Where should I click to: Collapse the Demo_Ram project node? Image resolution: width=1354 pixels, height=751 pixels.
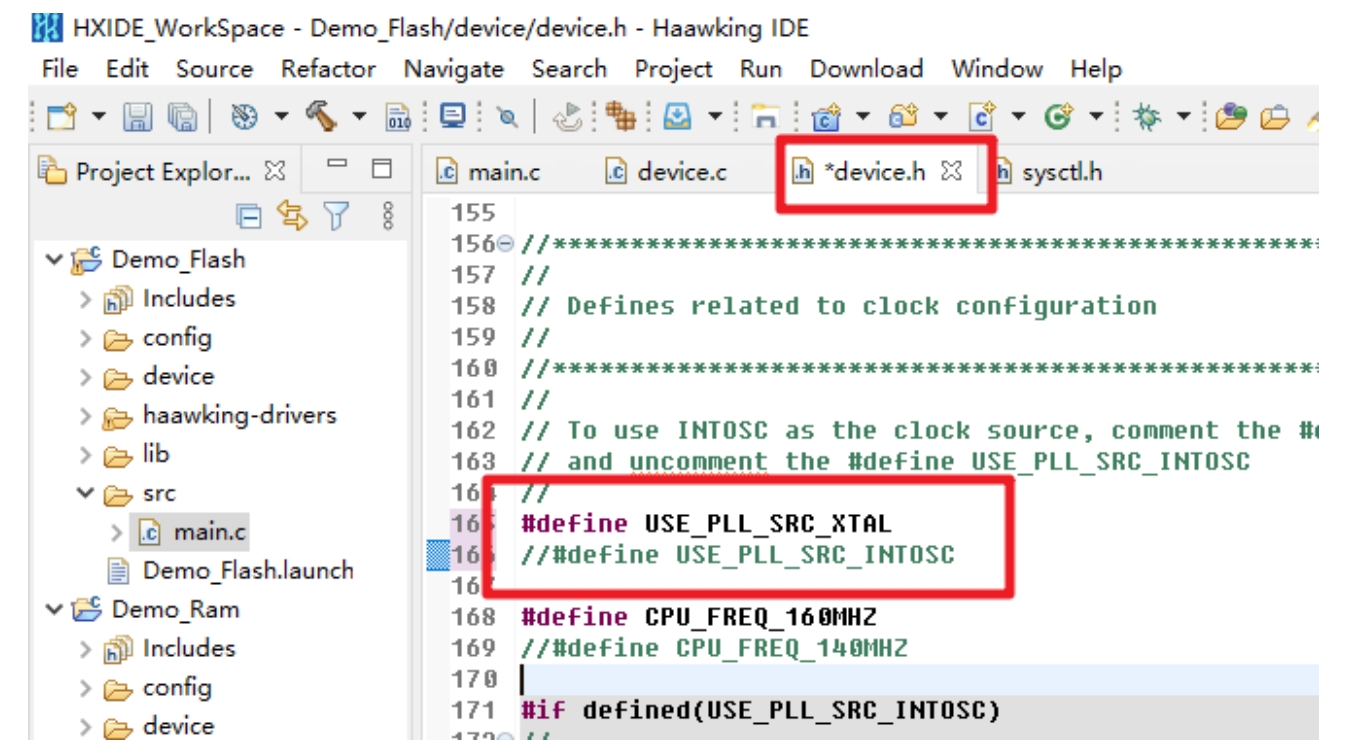point(53,610)
